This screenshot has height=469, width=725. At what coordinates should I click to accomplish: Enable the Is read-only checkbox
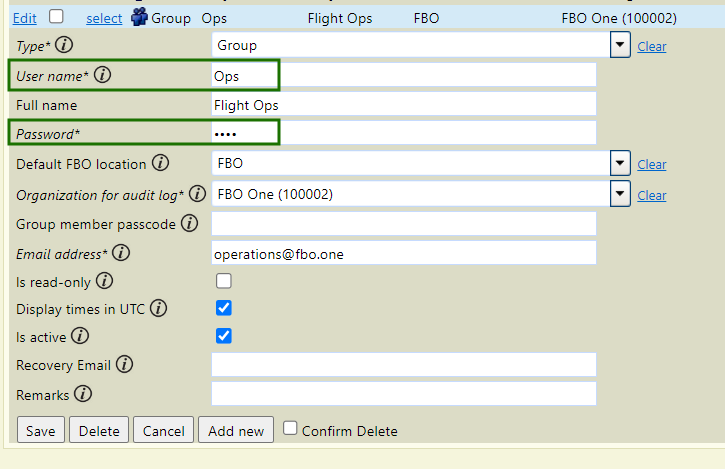pyautogui.click(x=224, y=281)
